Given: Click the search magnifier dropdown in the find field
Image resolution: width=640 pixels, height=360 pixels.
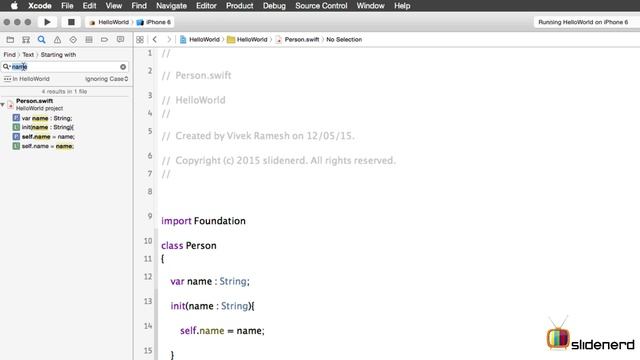Looking at the screenshot, I should 6,67.
